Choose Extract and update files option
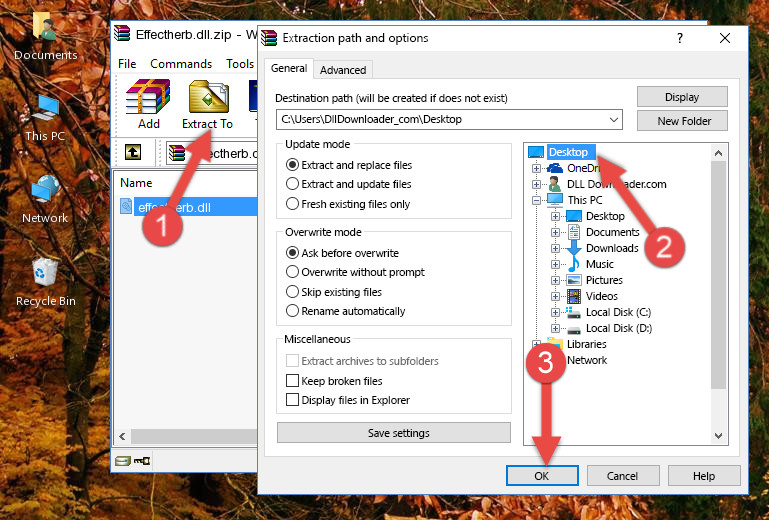769x520 pixels. pos(292,184)
